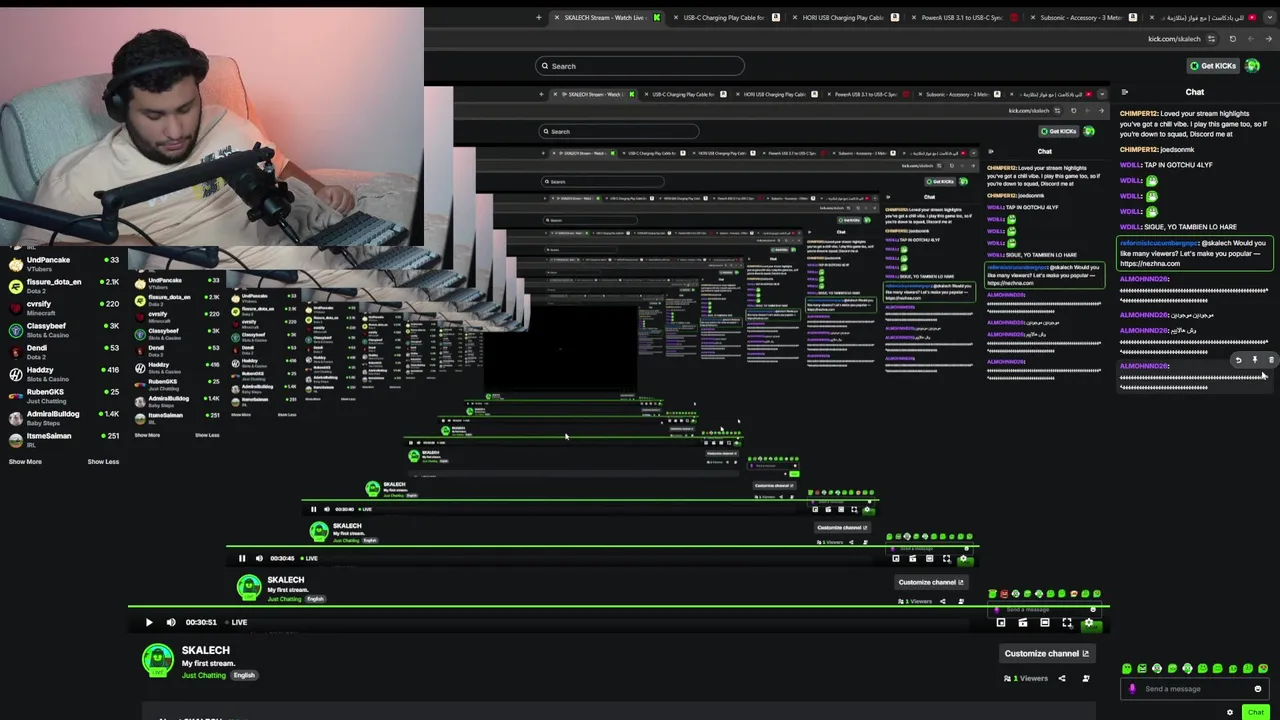Click Haddzy's avatar in the leftmost sidebar
The height and width of the screenshot is (720, 1280).
[x=15, y=374]
